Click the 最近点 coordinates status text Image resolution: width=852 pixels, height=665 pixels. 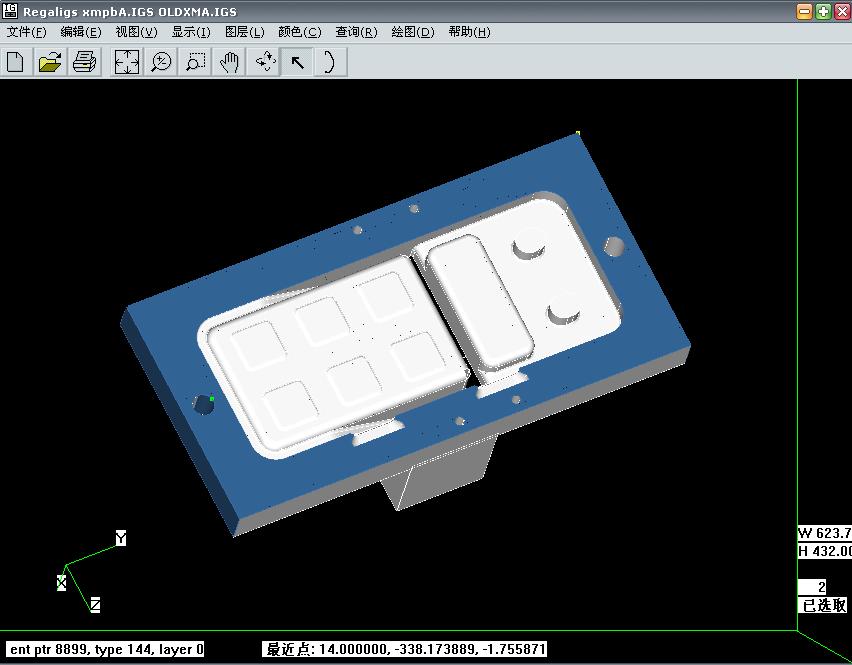404,649
